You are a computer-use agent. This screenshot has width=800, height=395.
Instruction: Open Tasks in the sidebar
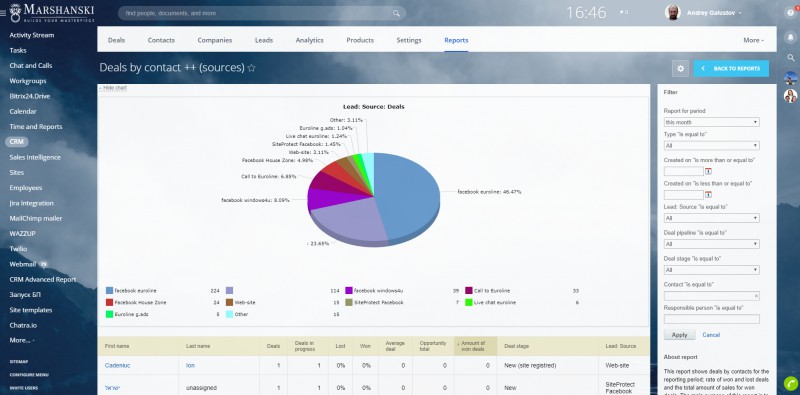[x=18, y=51]
